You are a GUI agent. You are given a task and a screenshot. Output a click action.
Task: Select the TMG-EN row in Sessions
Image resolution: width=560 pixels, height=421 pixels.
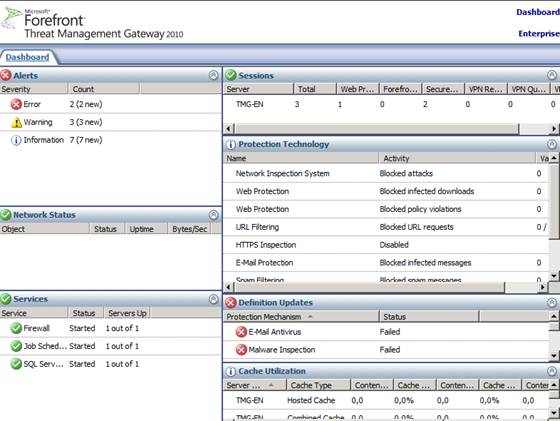click(x=391, y=104)
